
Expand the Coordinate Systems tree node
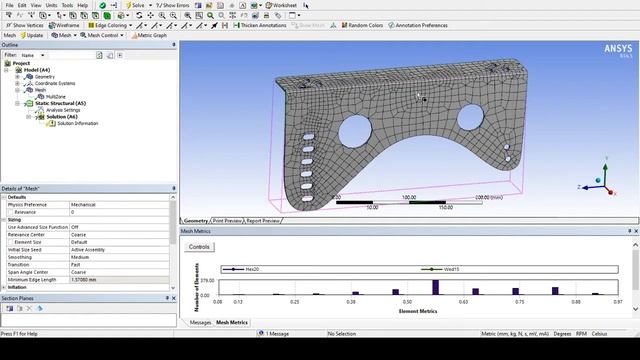(x=18, y=83)
